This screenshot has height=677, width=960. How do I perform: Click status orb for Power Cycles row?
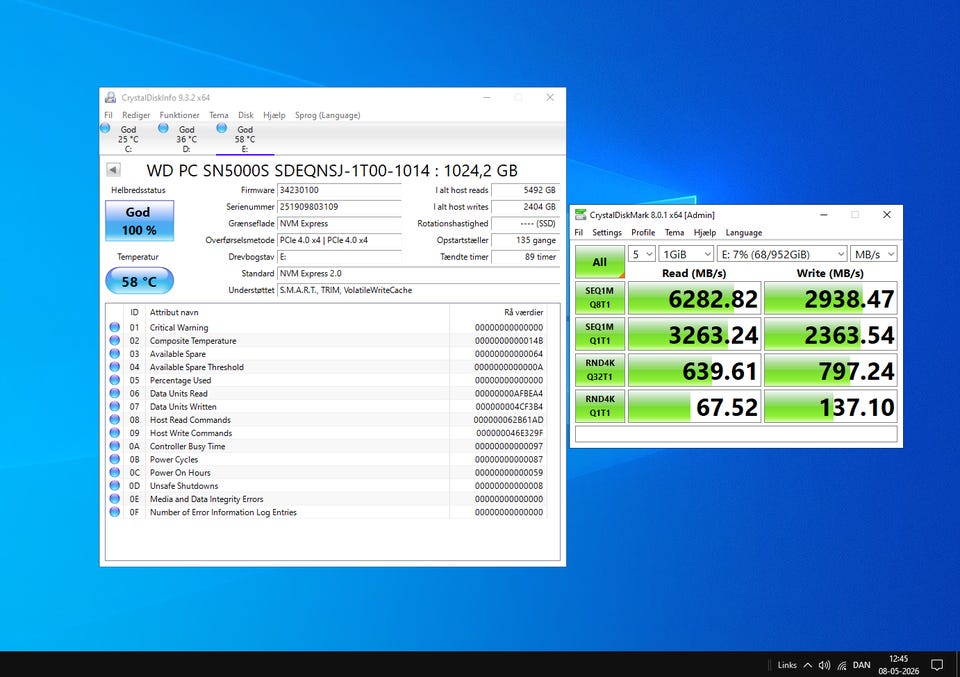pyautogui.click(x=114, y=459)
